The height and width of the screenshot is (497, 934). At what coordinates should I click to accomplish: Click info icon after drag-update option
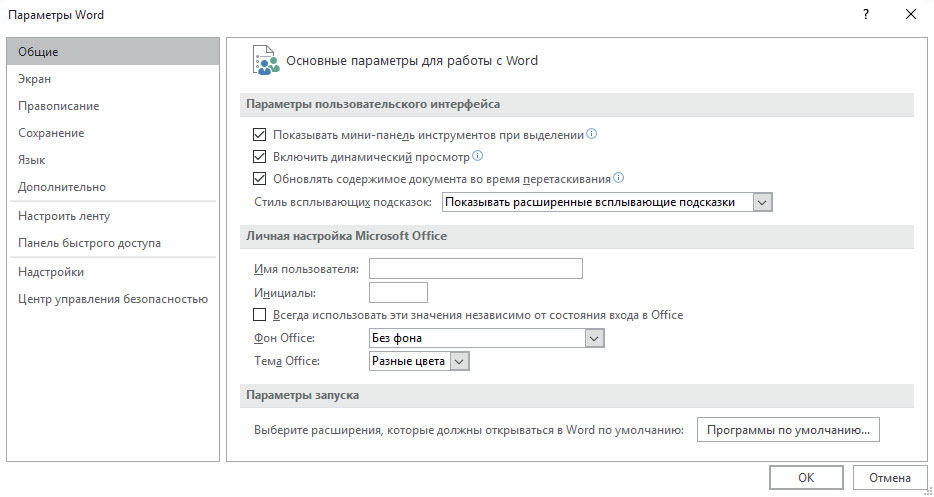coord(618,179)
